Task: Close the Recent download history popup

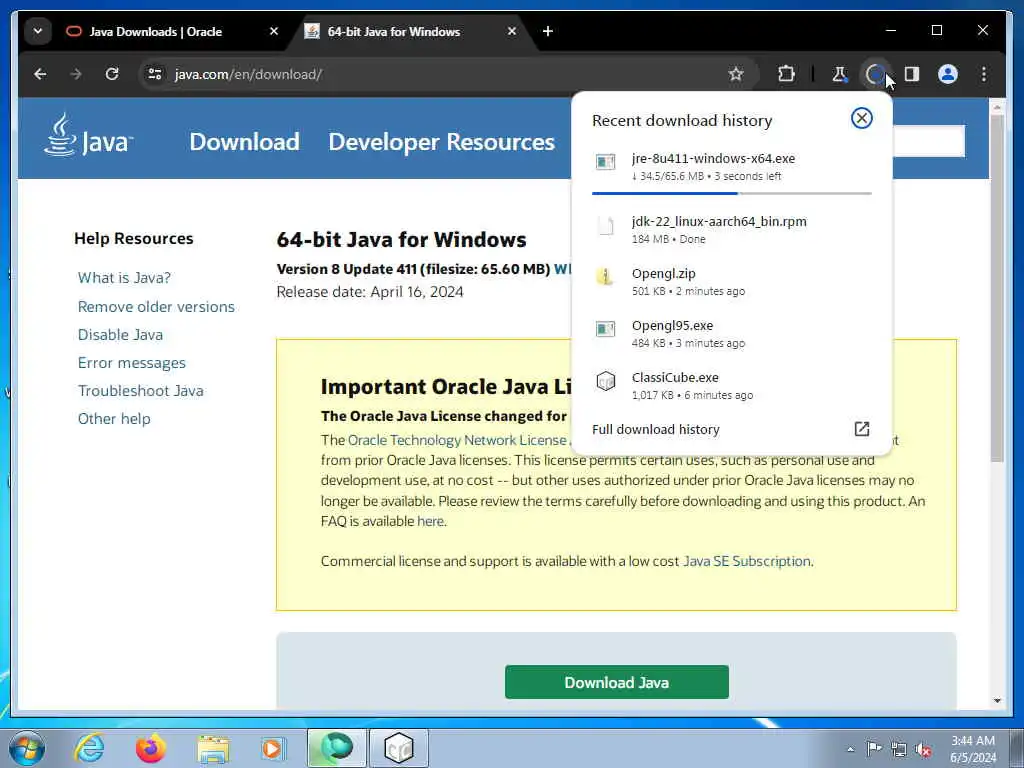Action: pyautogui.click(x=861, y=118)
